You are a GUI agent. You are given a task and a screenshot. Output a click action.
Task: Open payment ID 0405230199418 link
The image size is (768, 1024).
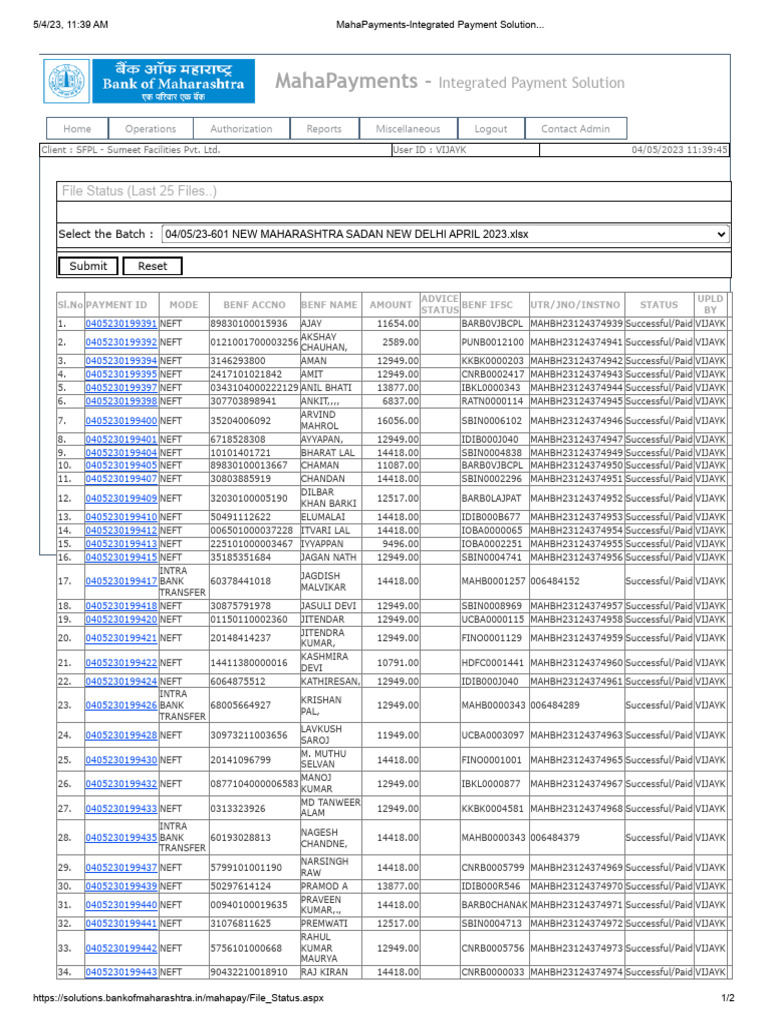(x=121, y=606)
